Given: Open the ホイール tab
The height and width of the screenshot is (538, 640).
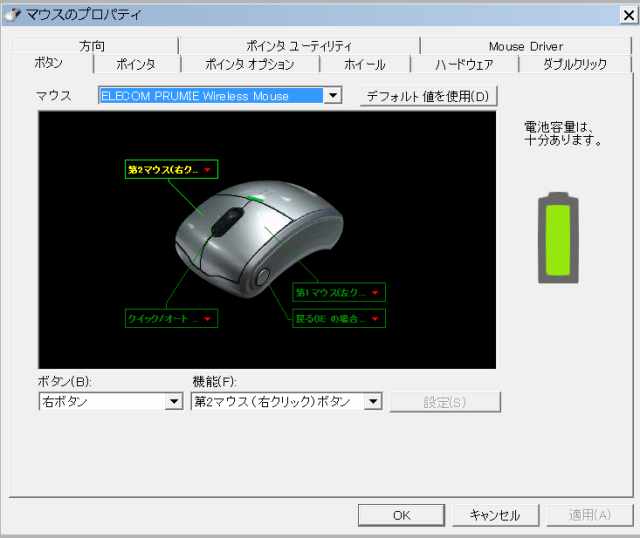Looking at the screenshot, I should coord(364,64).
